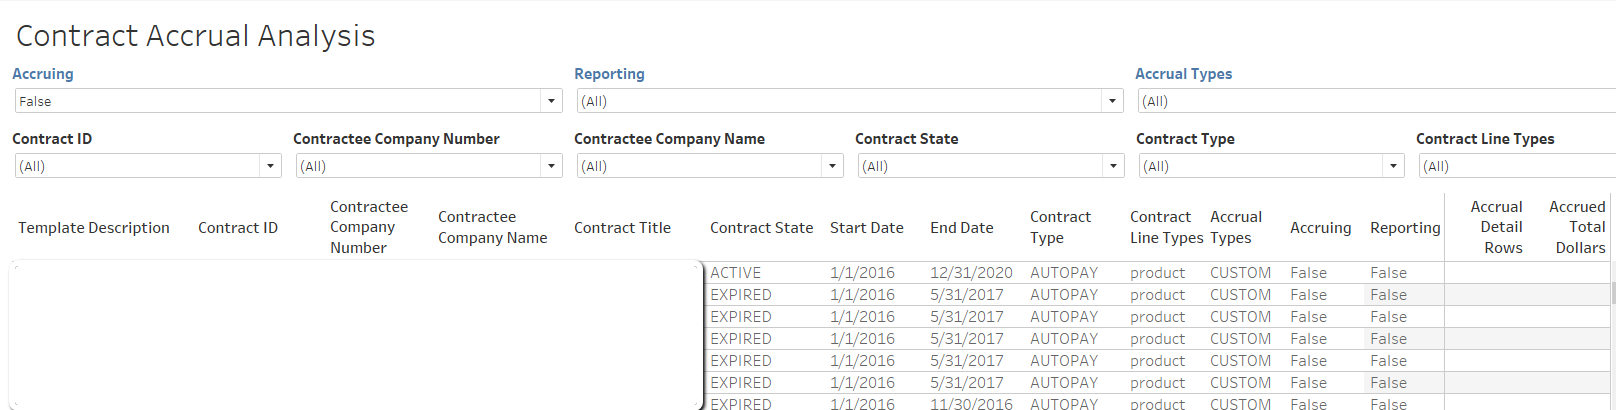Viewport: 1616px width, 410px height.
Task: Expand Contractee Company Number dropdown
Action: pos(551,166)
